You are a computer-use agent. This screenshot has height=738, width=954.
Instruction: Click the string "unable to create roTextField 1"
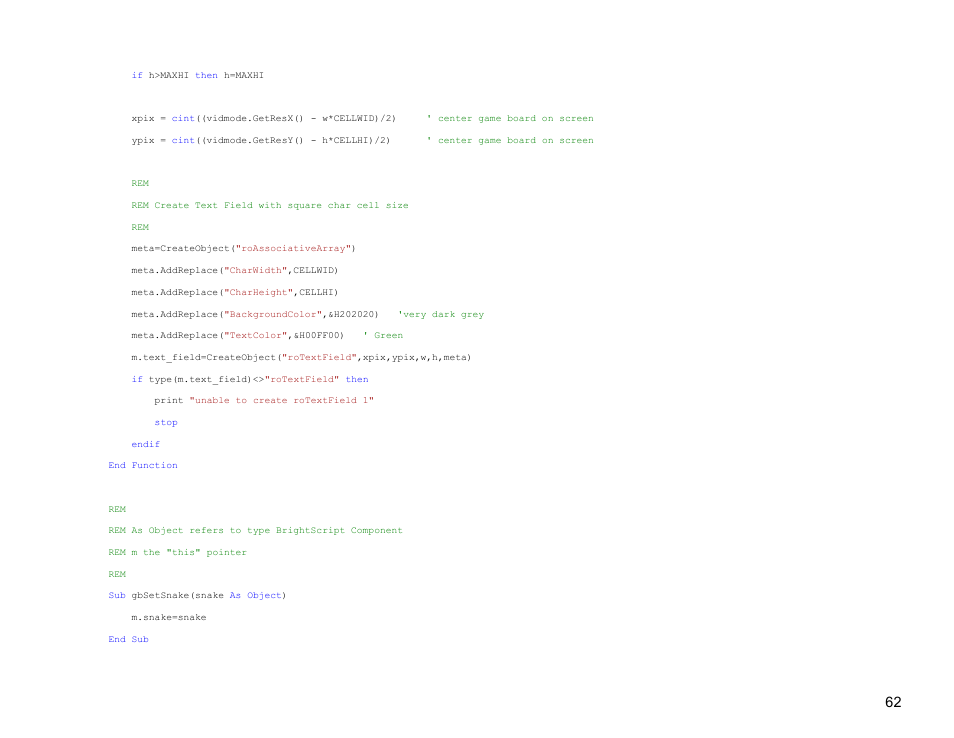click(282, 400)
